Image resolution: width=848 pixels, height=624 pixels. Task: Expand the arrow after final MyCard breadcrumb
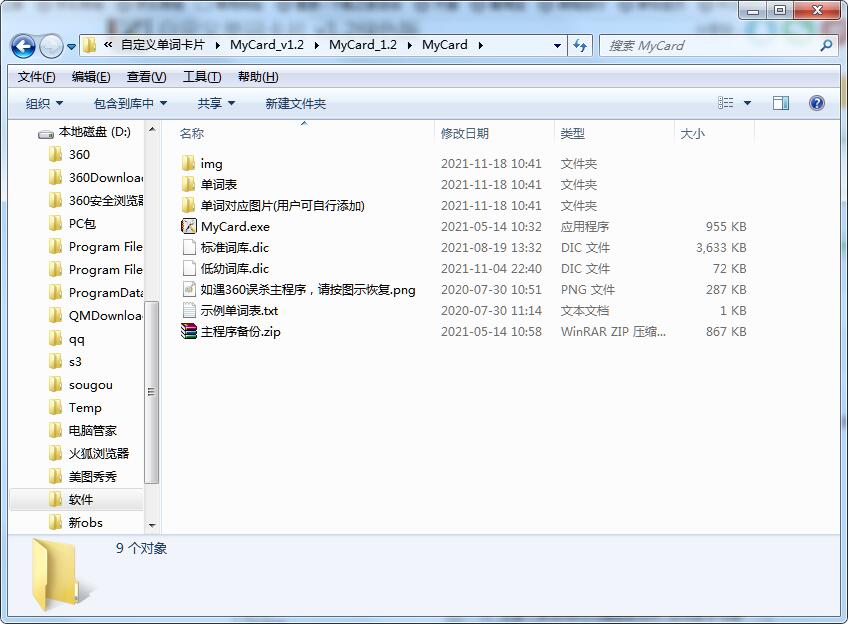tap(480, 45)
